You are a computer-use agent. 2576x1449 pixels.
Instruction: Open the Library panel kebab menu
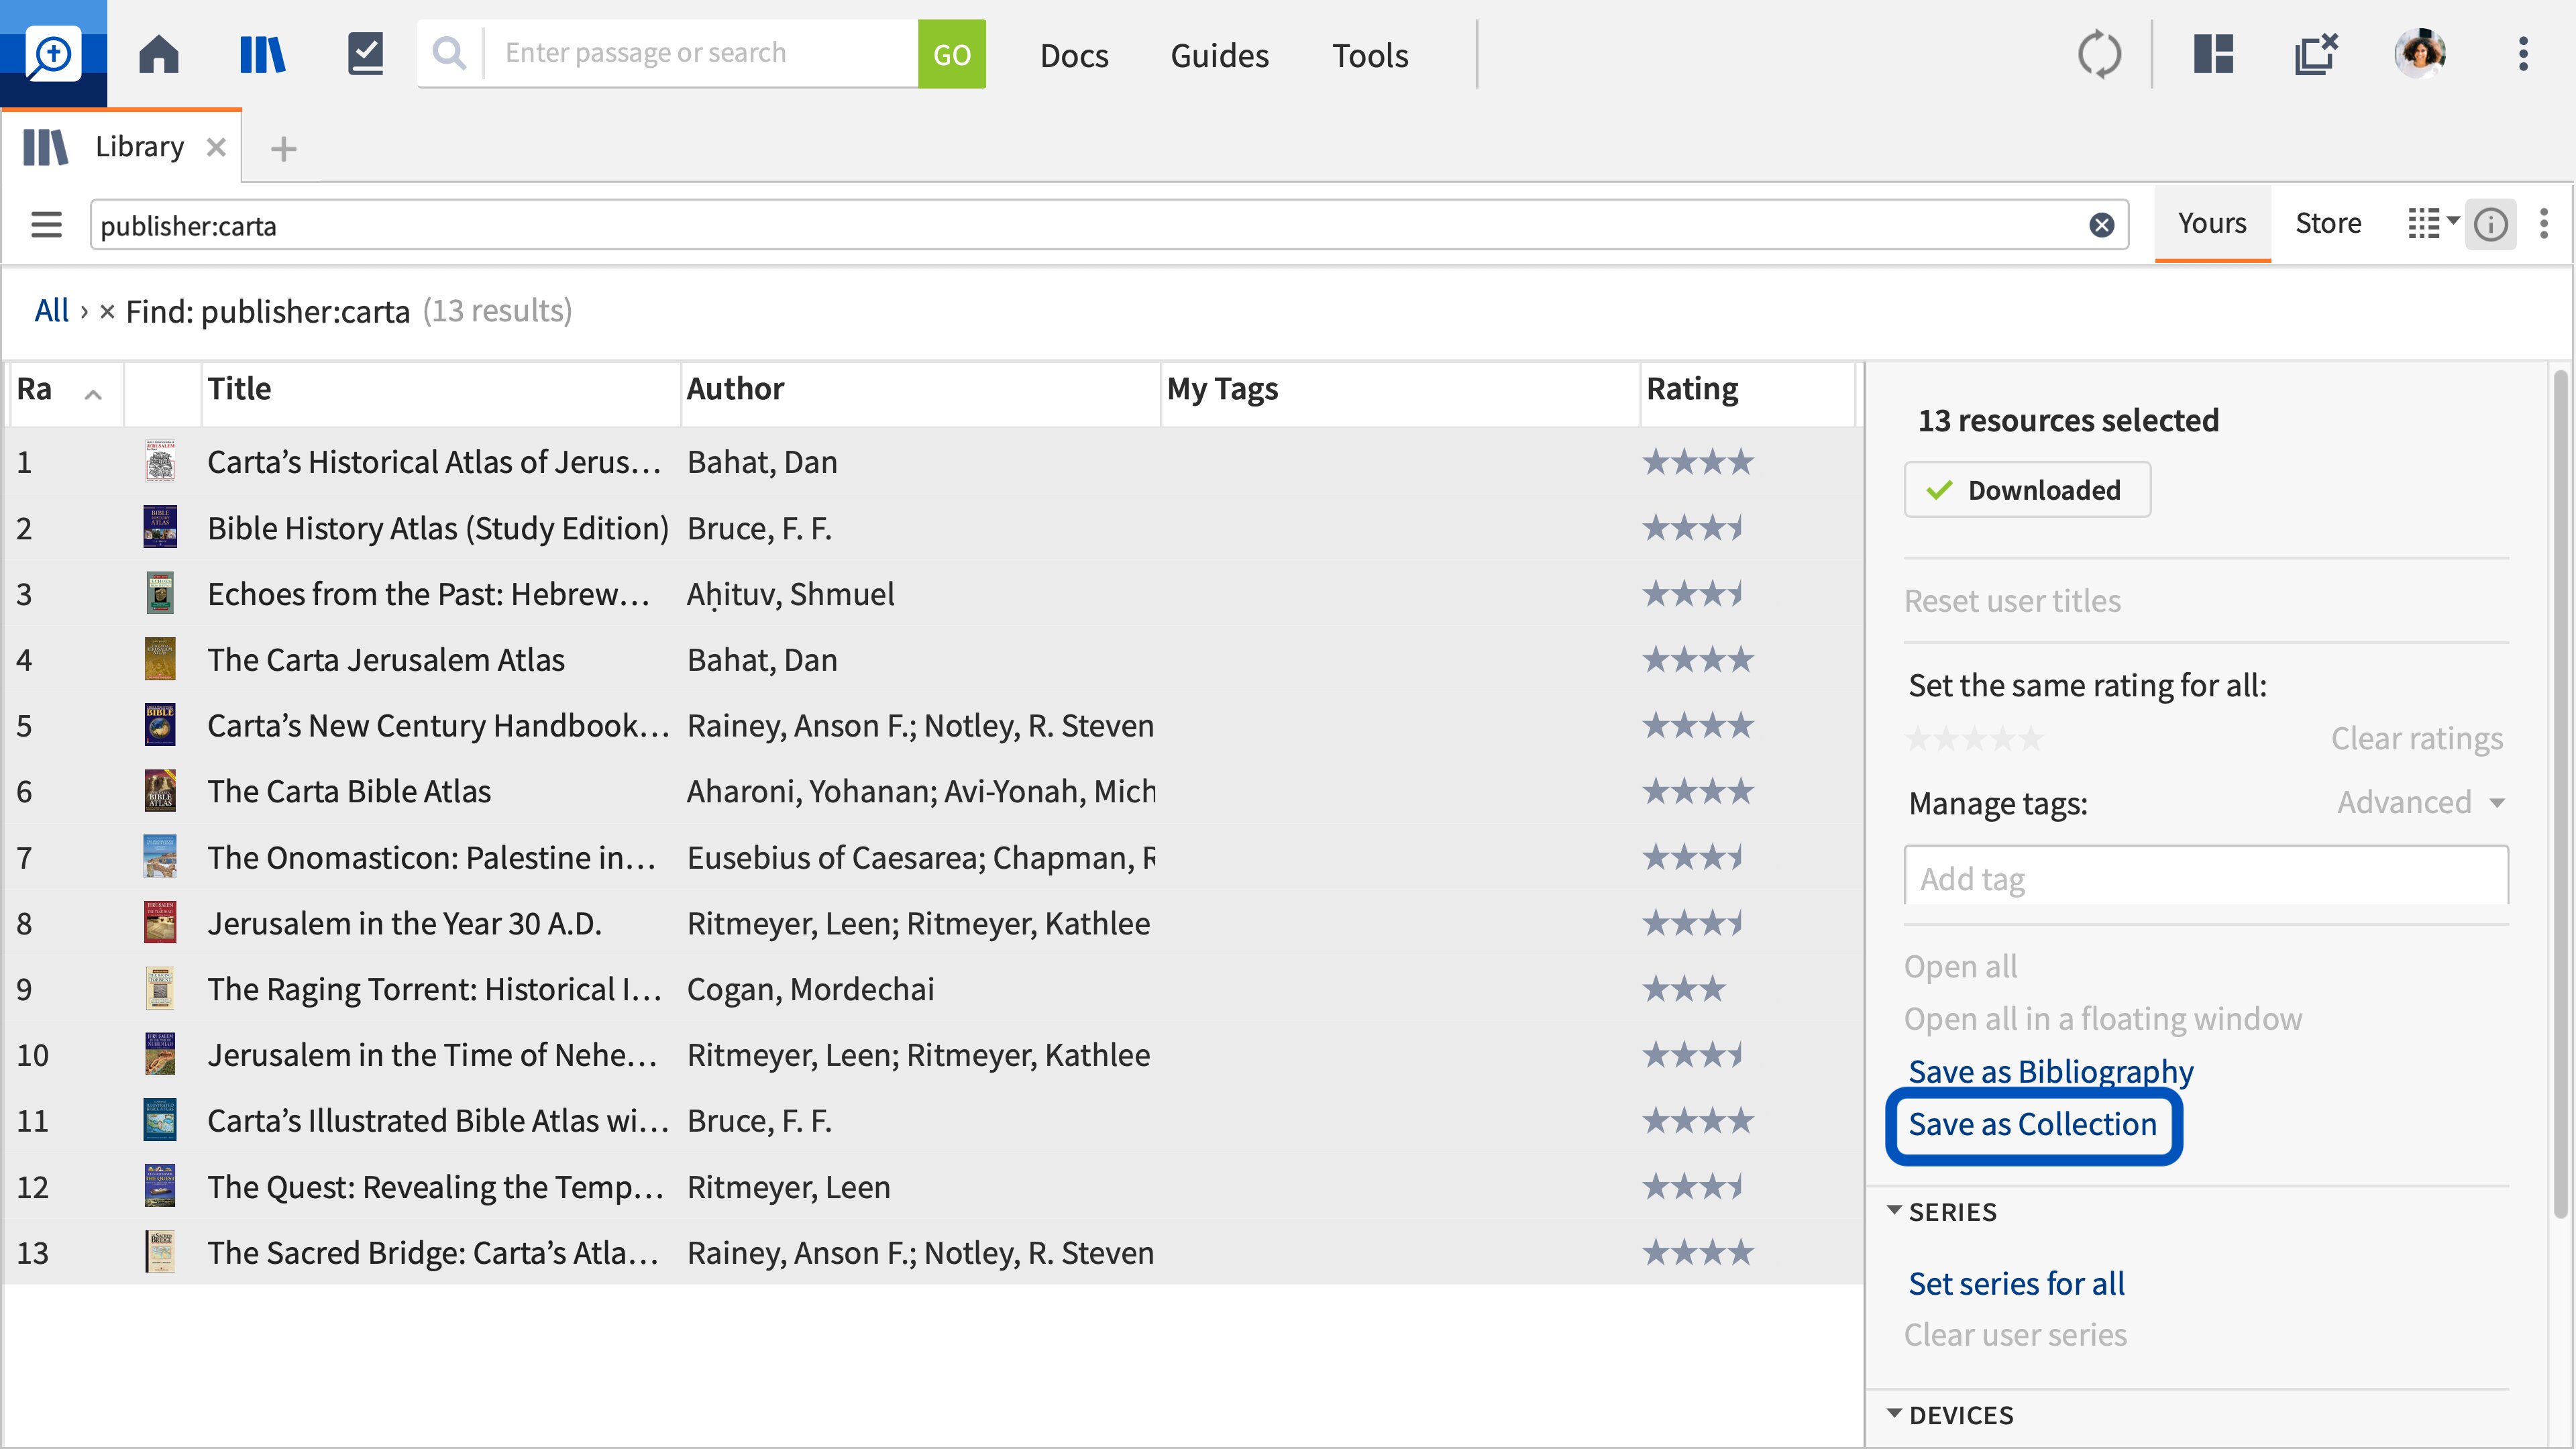(2545, 223)
